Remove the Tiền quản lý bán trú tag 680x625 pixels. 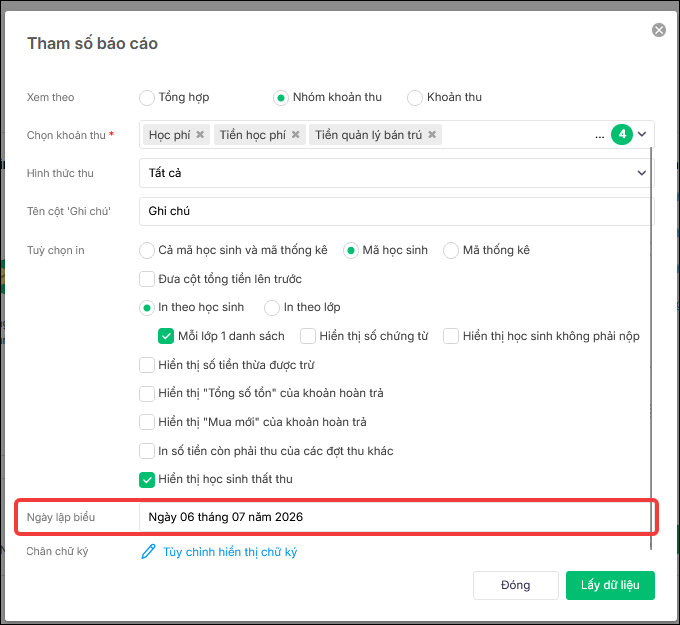coord(432,134)
